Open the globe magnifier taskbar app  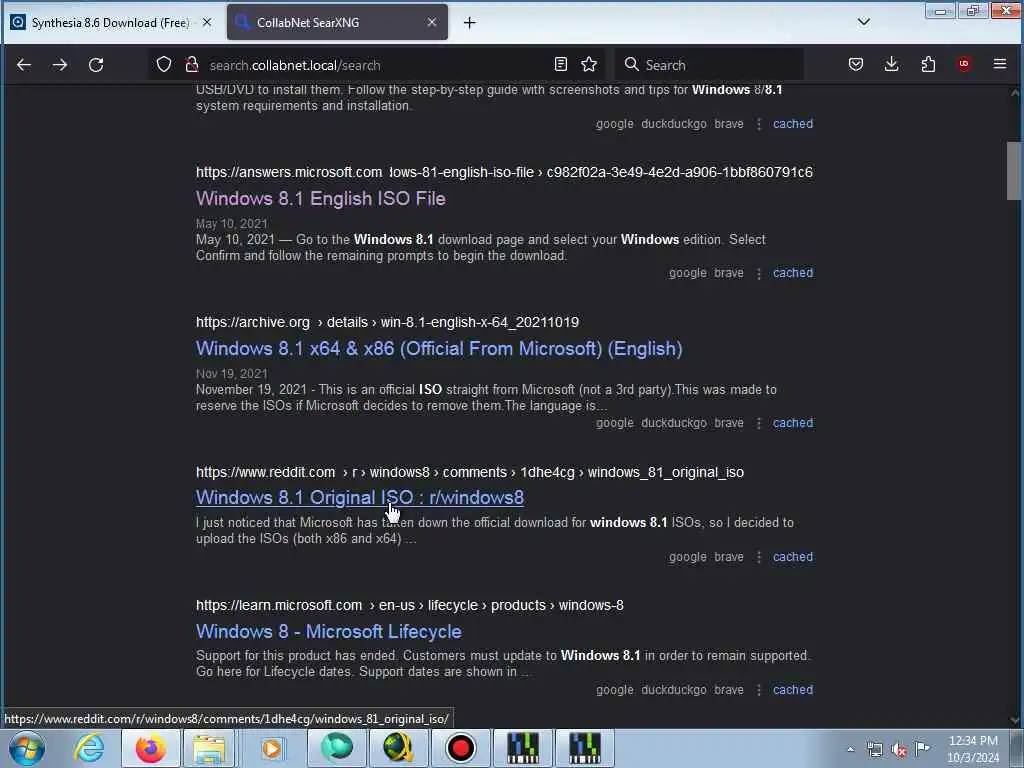[x=398, y=748]
